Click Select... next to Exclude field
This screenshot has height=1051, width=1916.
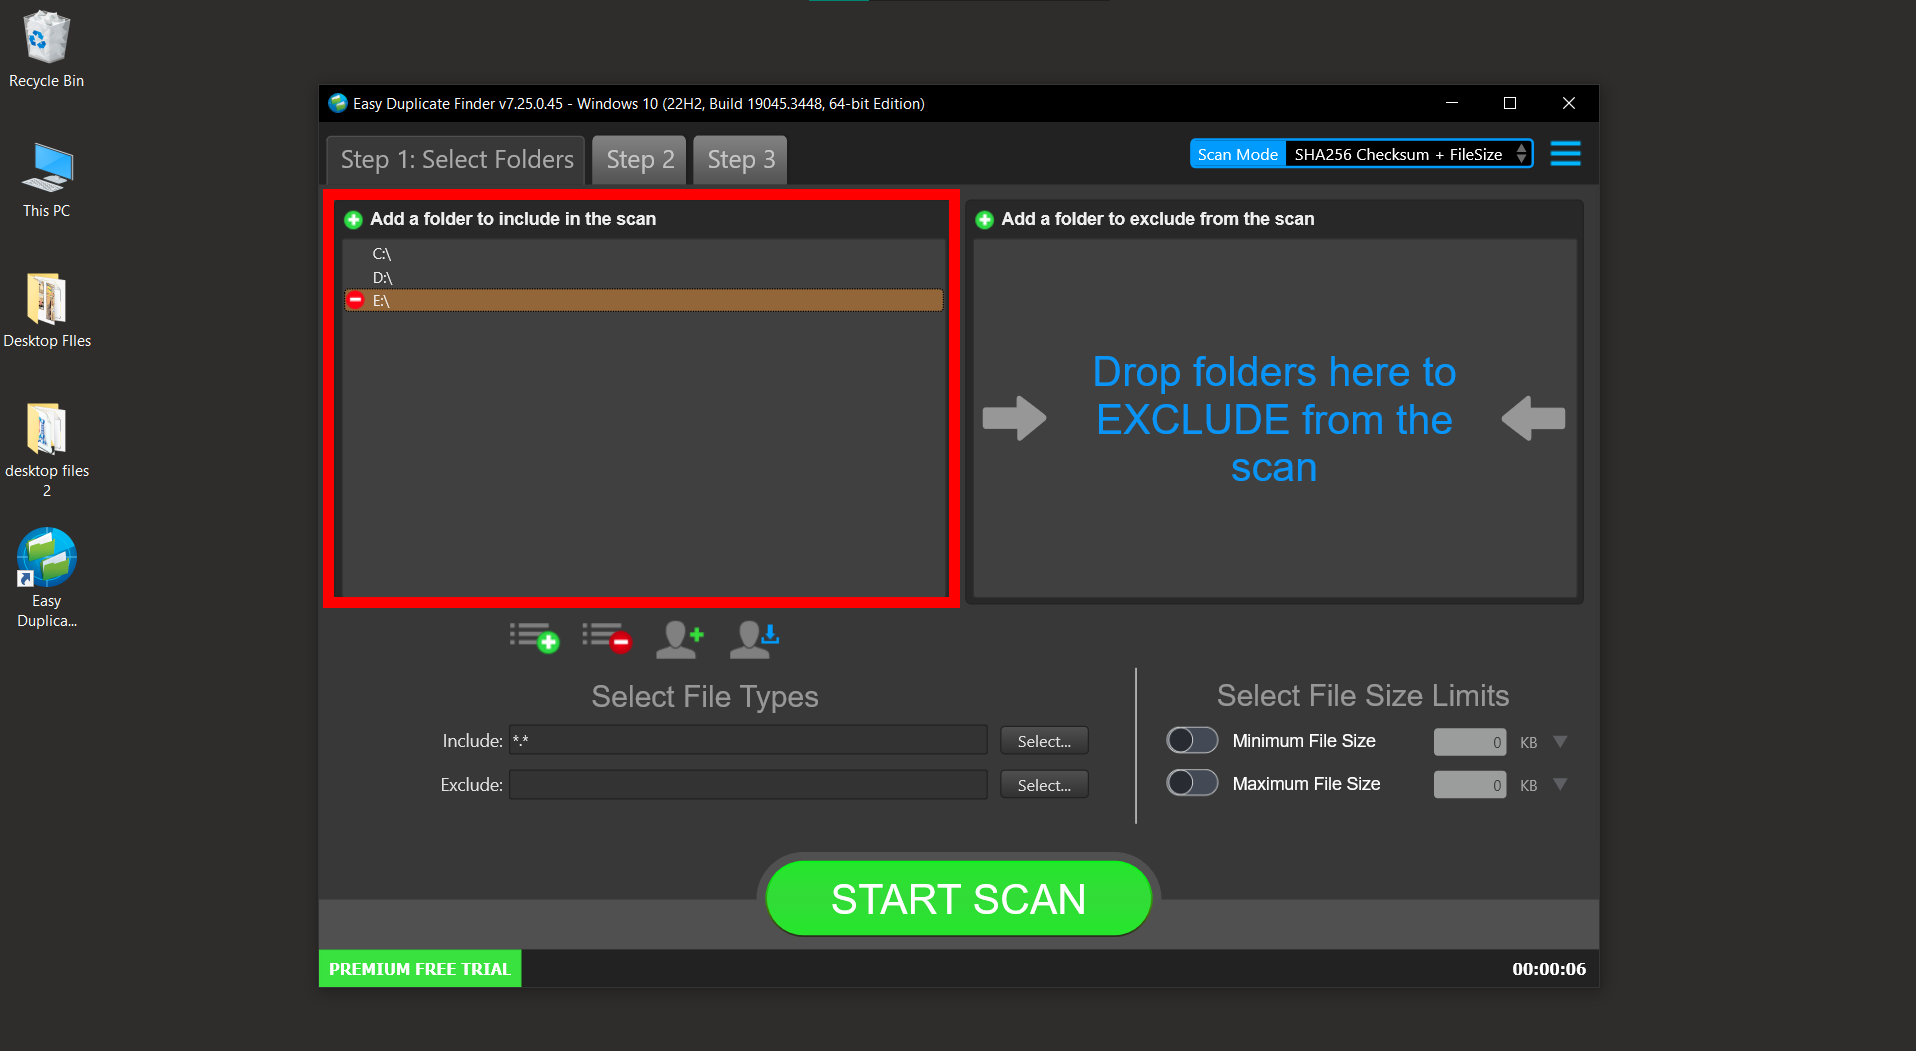[x=1044, y=785]
